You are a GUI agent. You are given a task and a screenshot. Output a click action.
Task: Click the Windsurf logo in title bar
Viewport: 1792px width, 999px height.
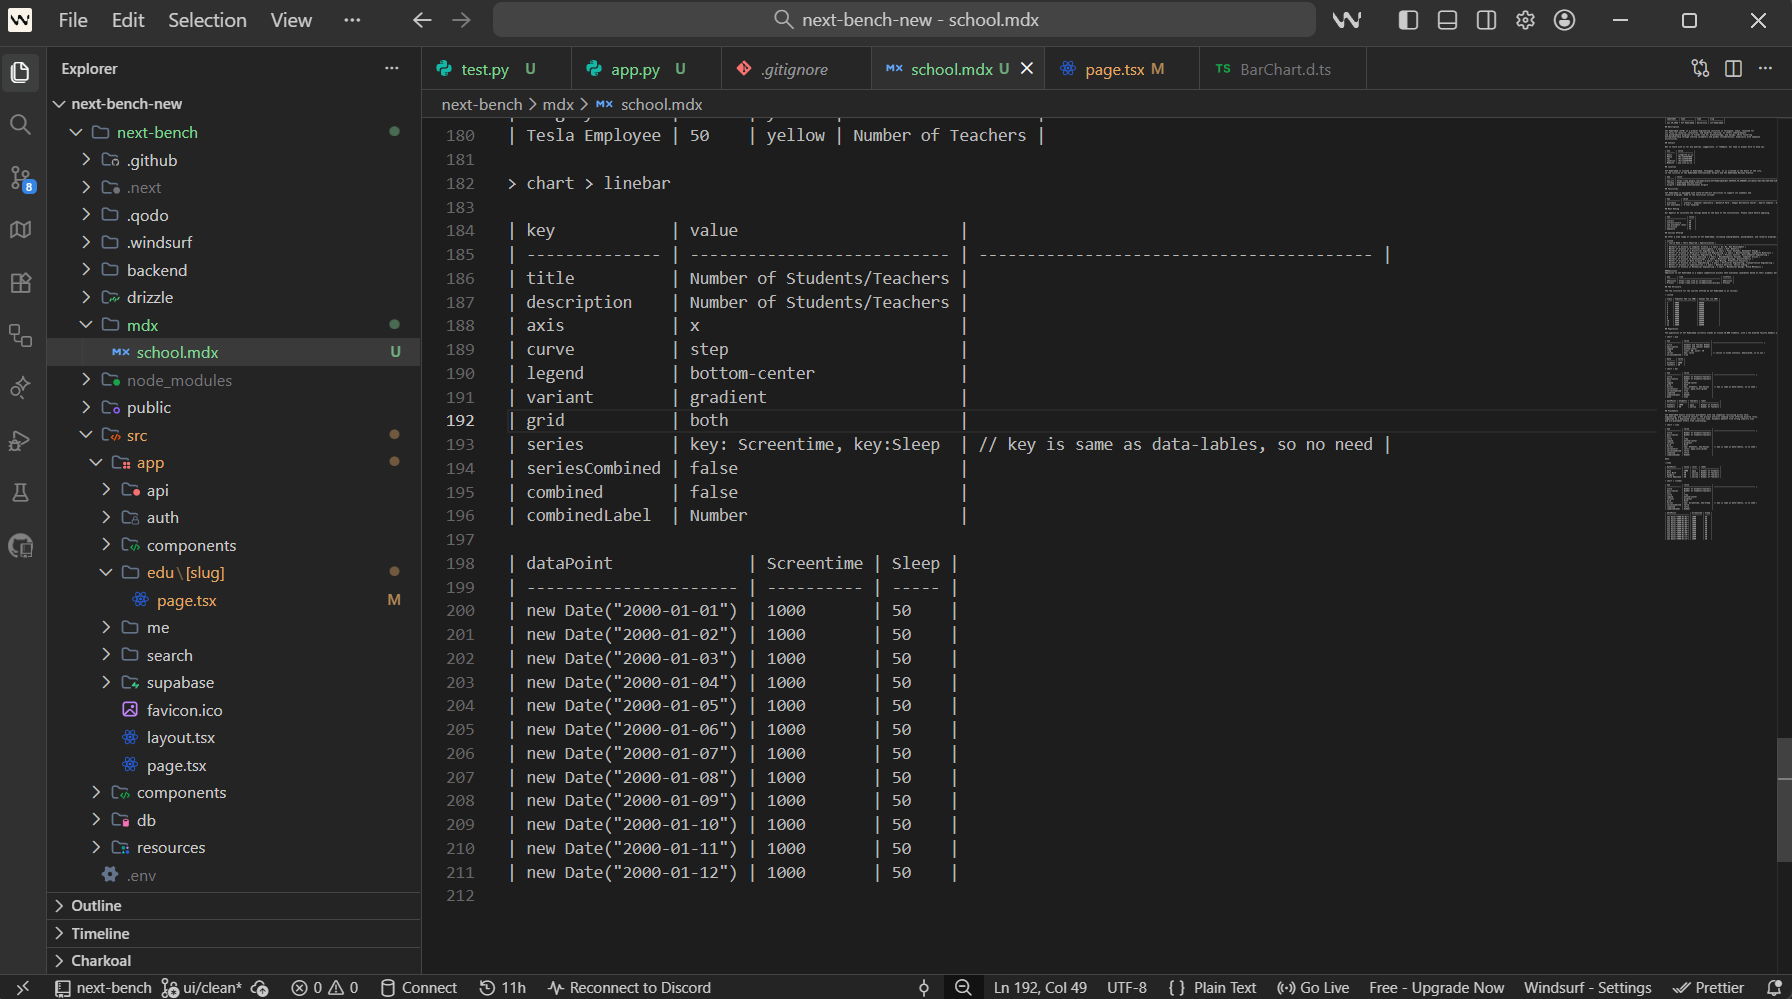[x=1347, y=20]
